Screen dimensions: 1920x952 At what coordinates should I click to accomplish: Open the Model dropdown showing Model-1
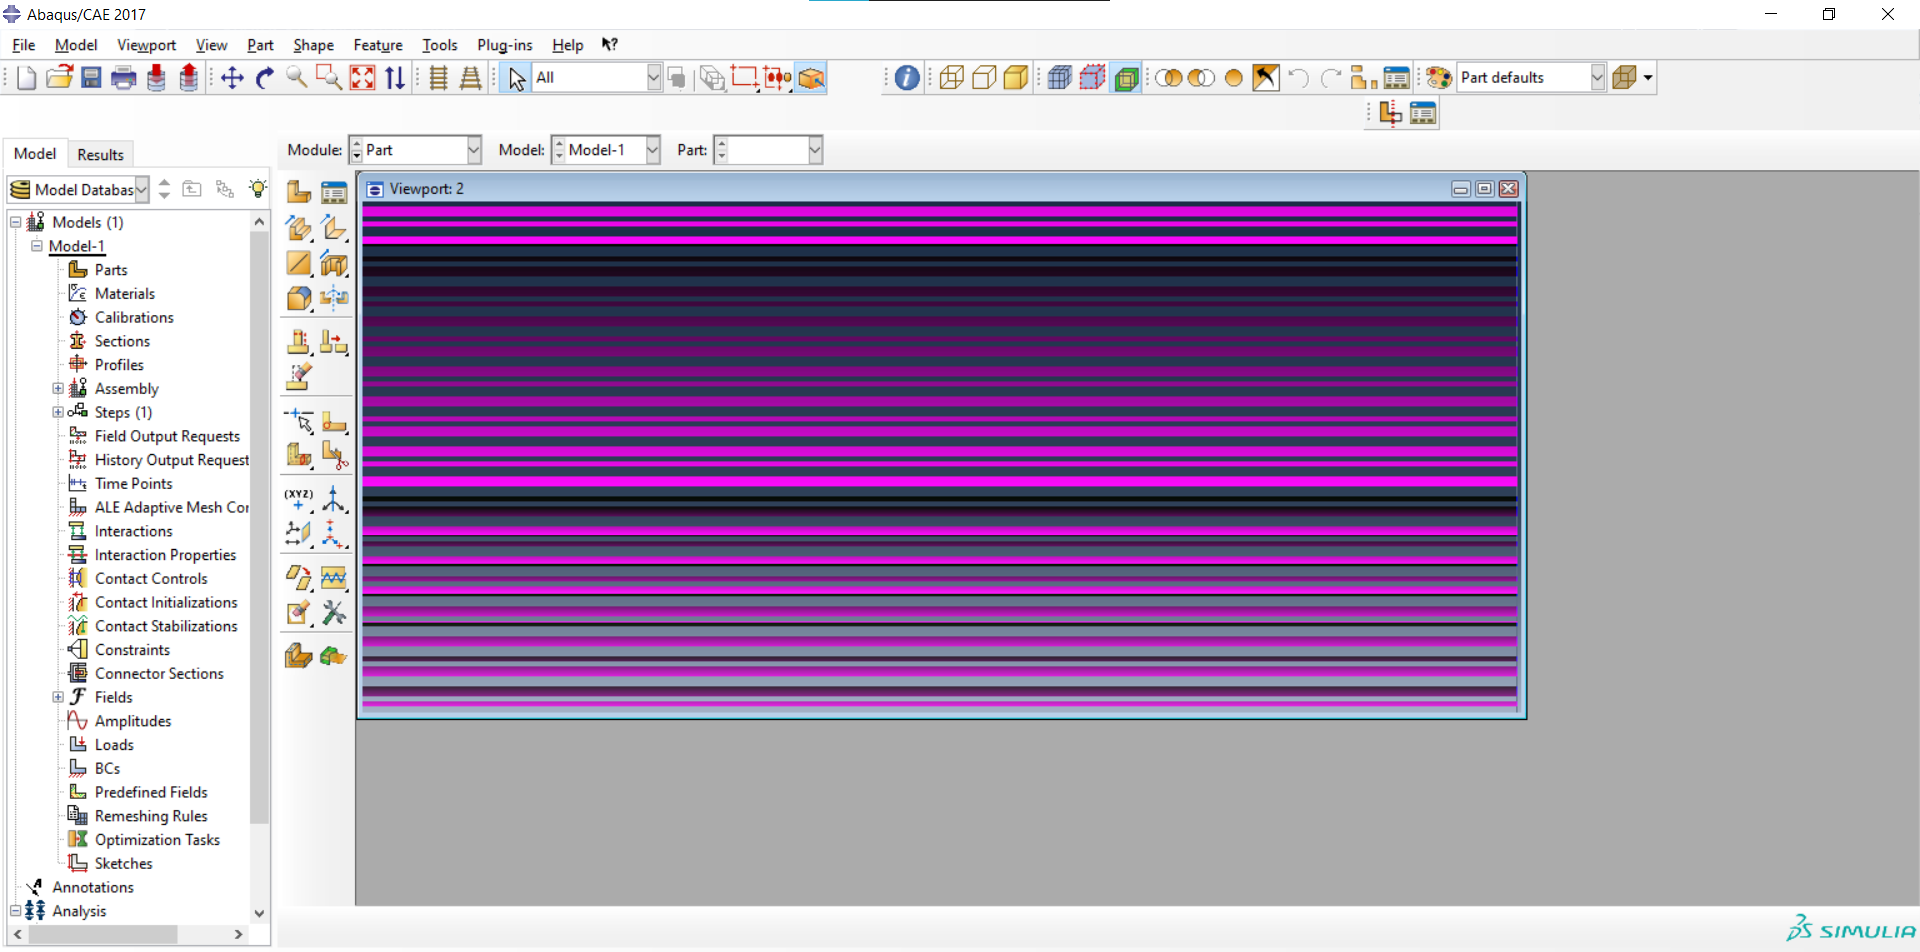606,150
